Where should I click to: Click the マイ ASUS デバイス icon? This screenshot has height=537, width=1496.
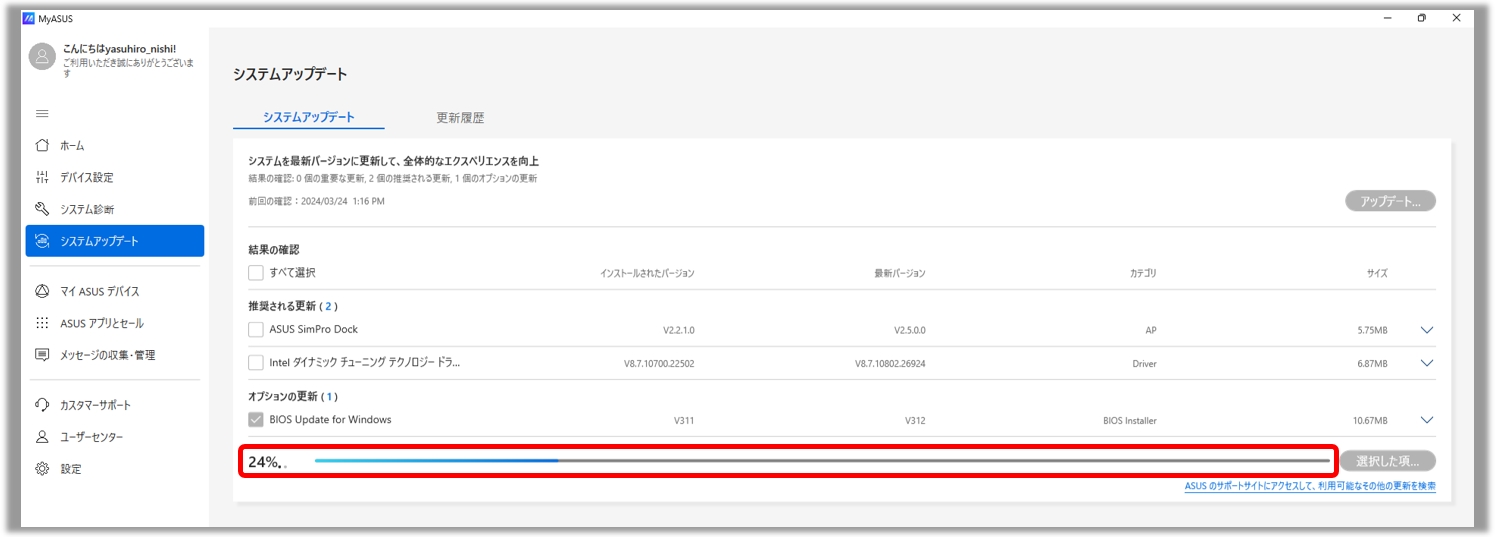[42, 291]
